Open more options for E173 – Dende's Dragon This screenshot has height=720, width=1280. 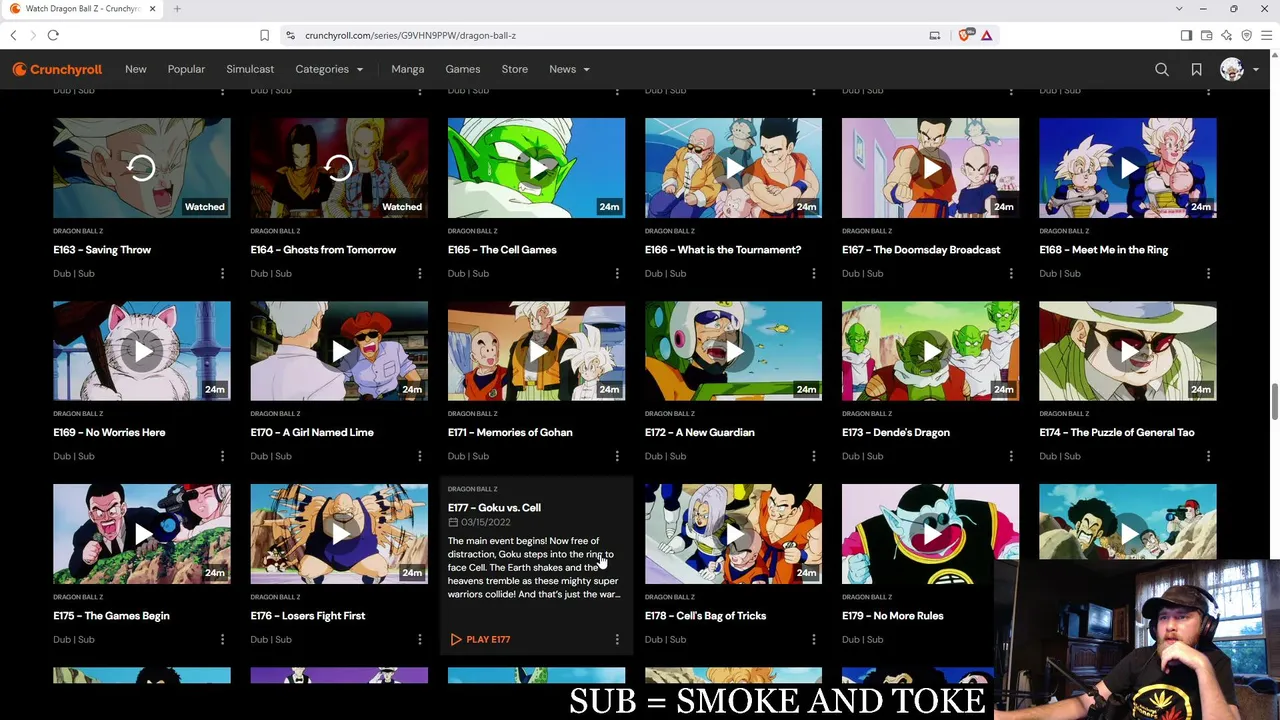[1010, 456]
